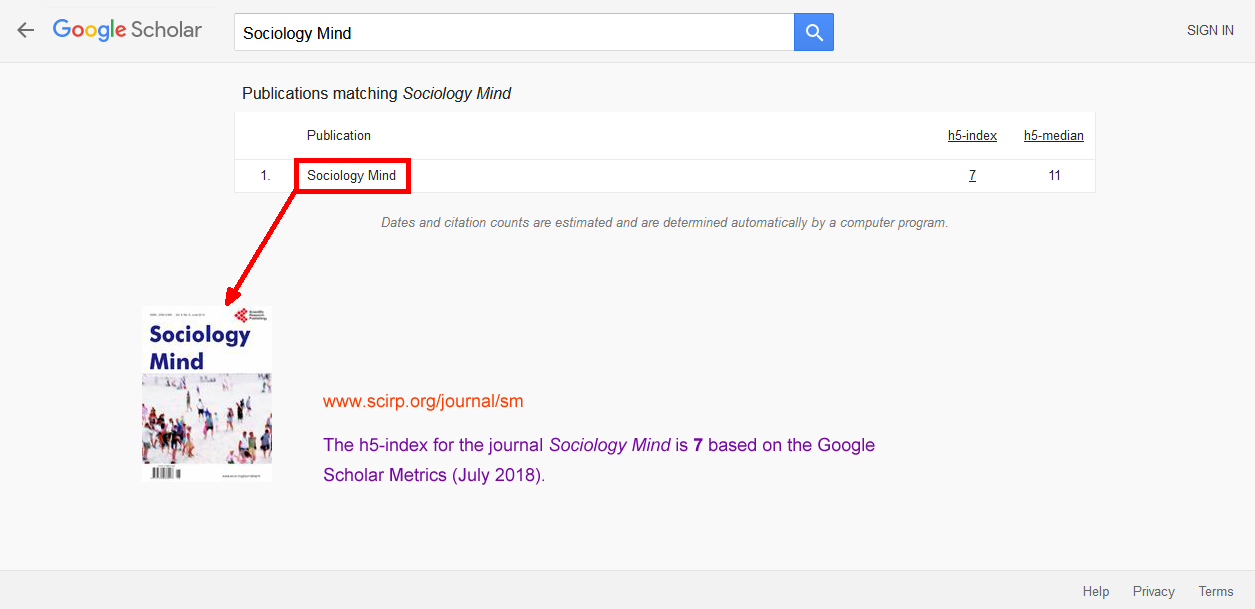
Task: Open the h5-median column header link
Action: 1053,136
